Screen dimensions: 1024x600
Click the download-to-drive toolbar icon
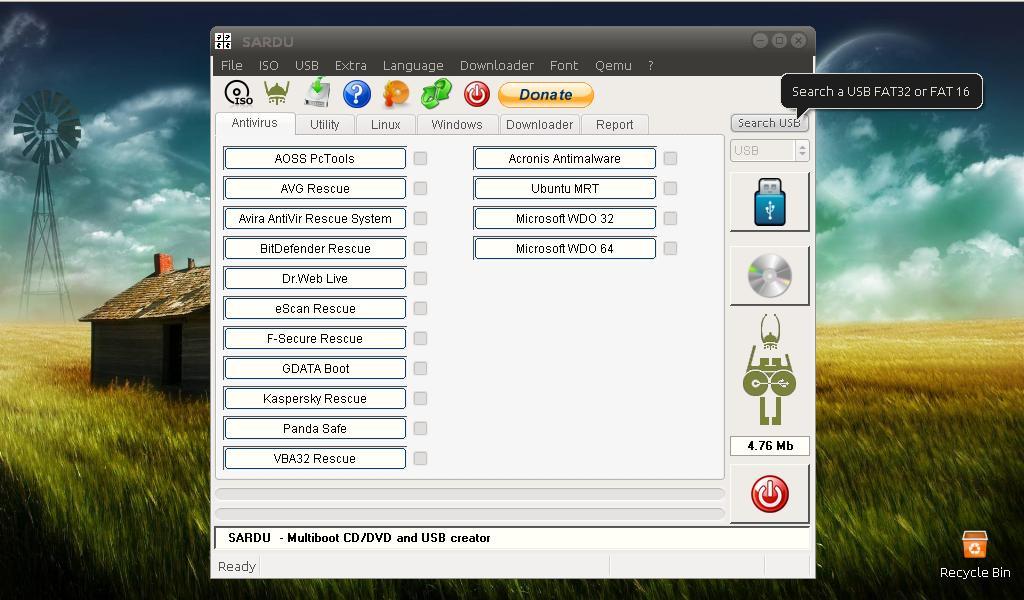(x=317, y=92)
